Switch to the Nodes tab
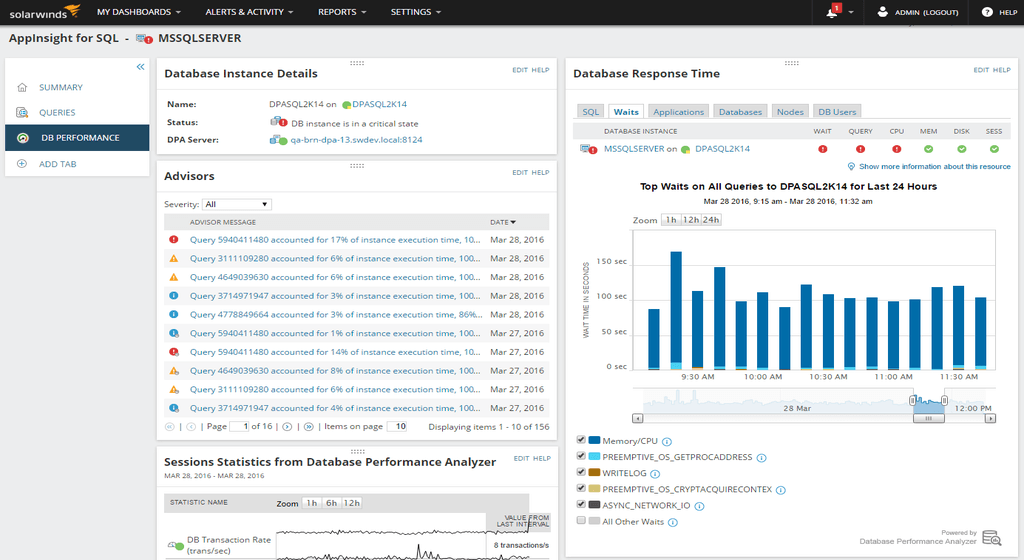The image size is (1024, 560). click(790, 112)
